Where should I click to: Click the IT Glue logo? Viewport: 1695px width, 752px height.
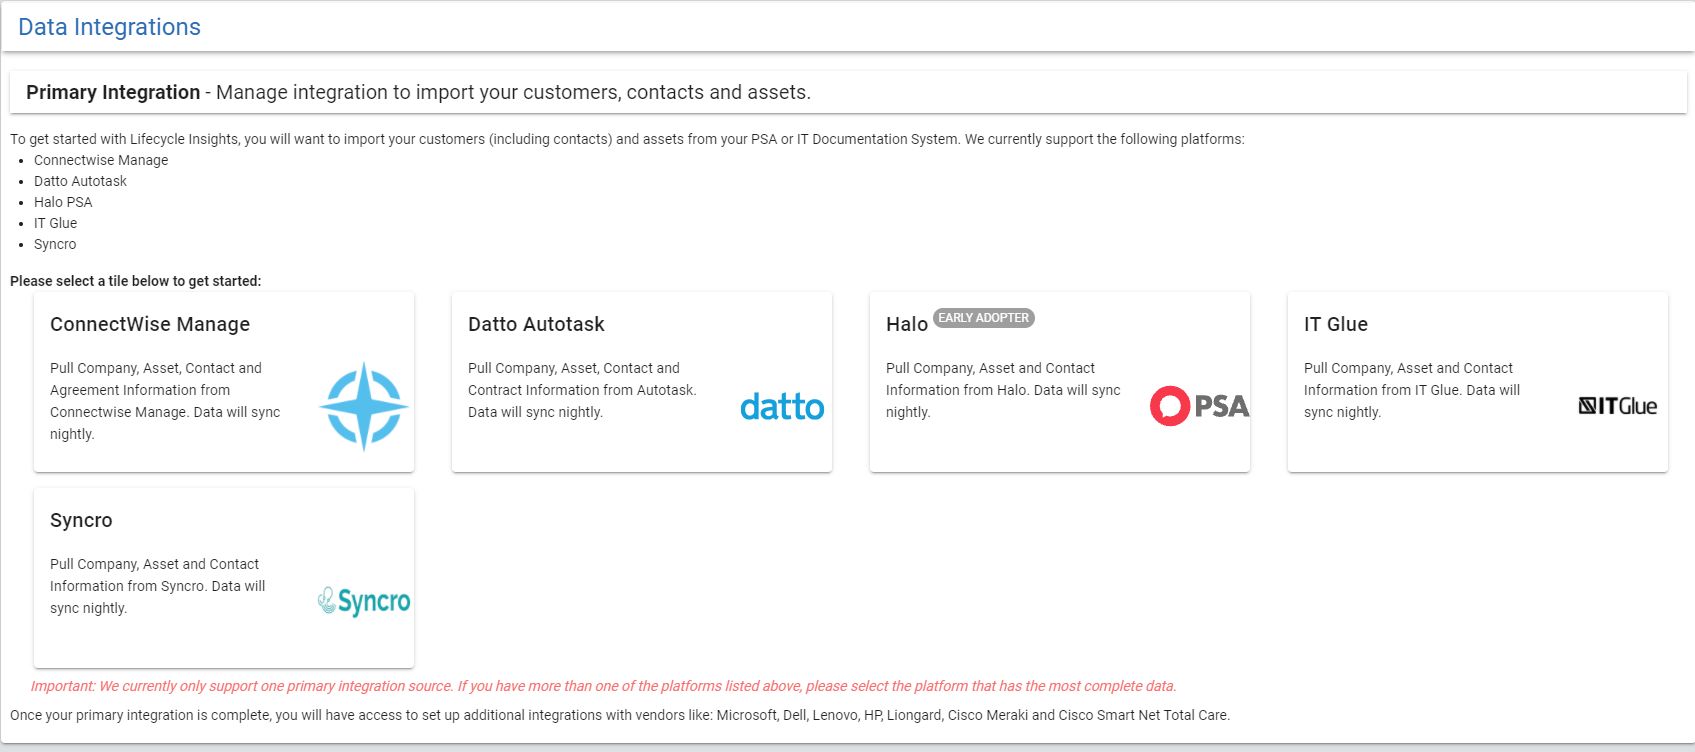1618,406
